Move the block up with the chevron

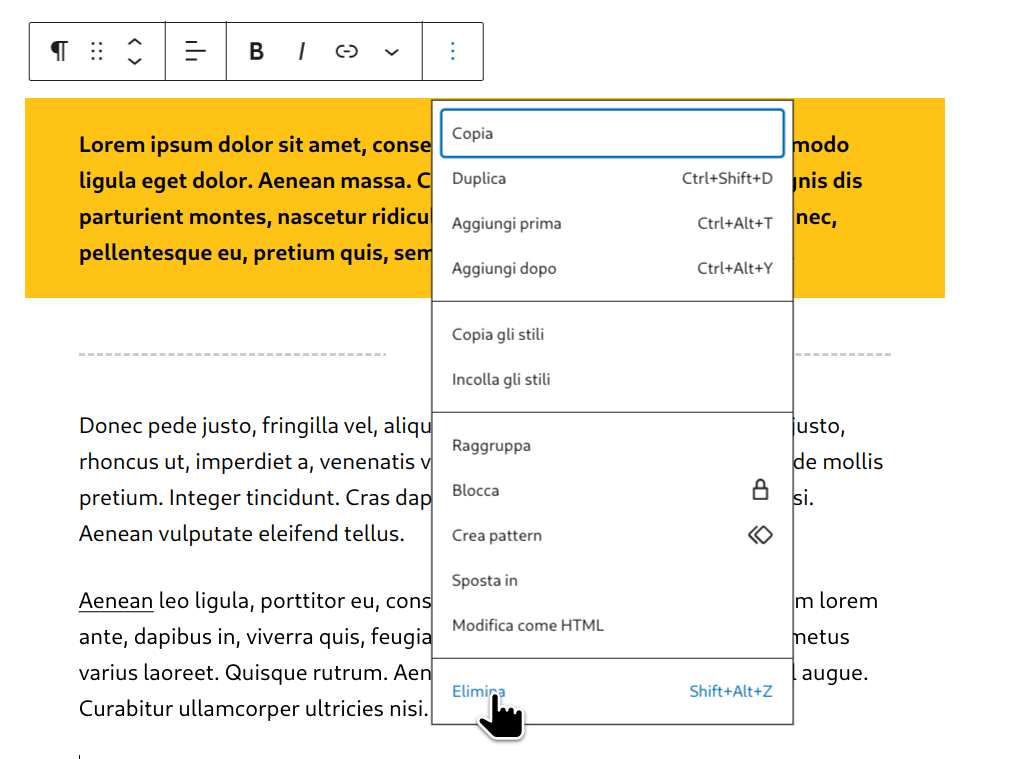[x=135, y=42]
